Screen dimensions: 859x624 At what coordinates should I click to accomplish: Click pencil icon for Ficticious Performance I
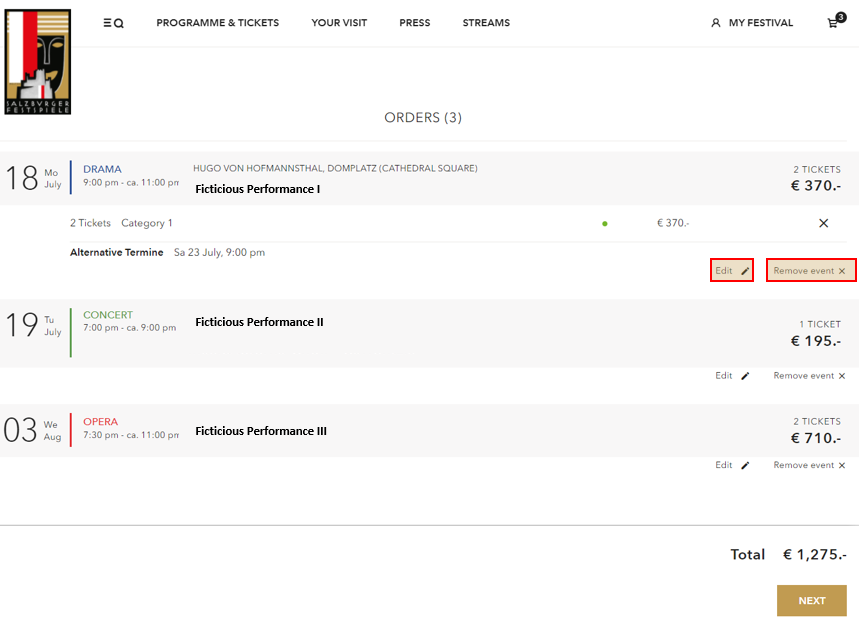click(745, 271)
